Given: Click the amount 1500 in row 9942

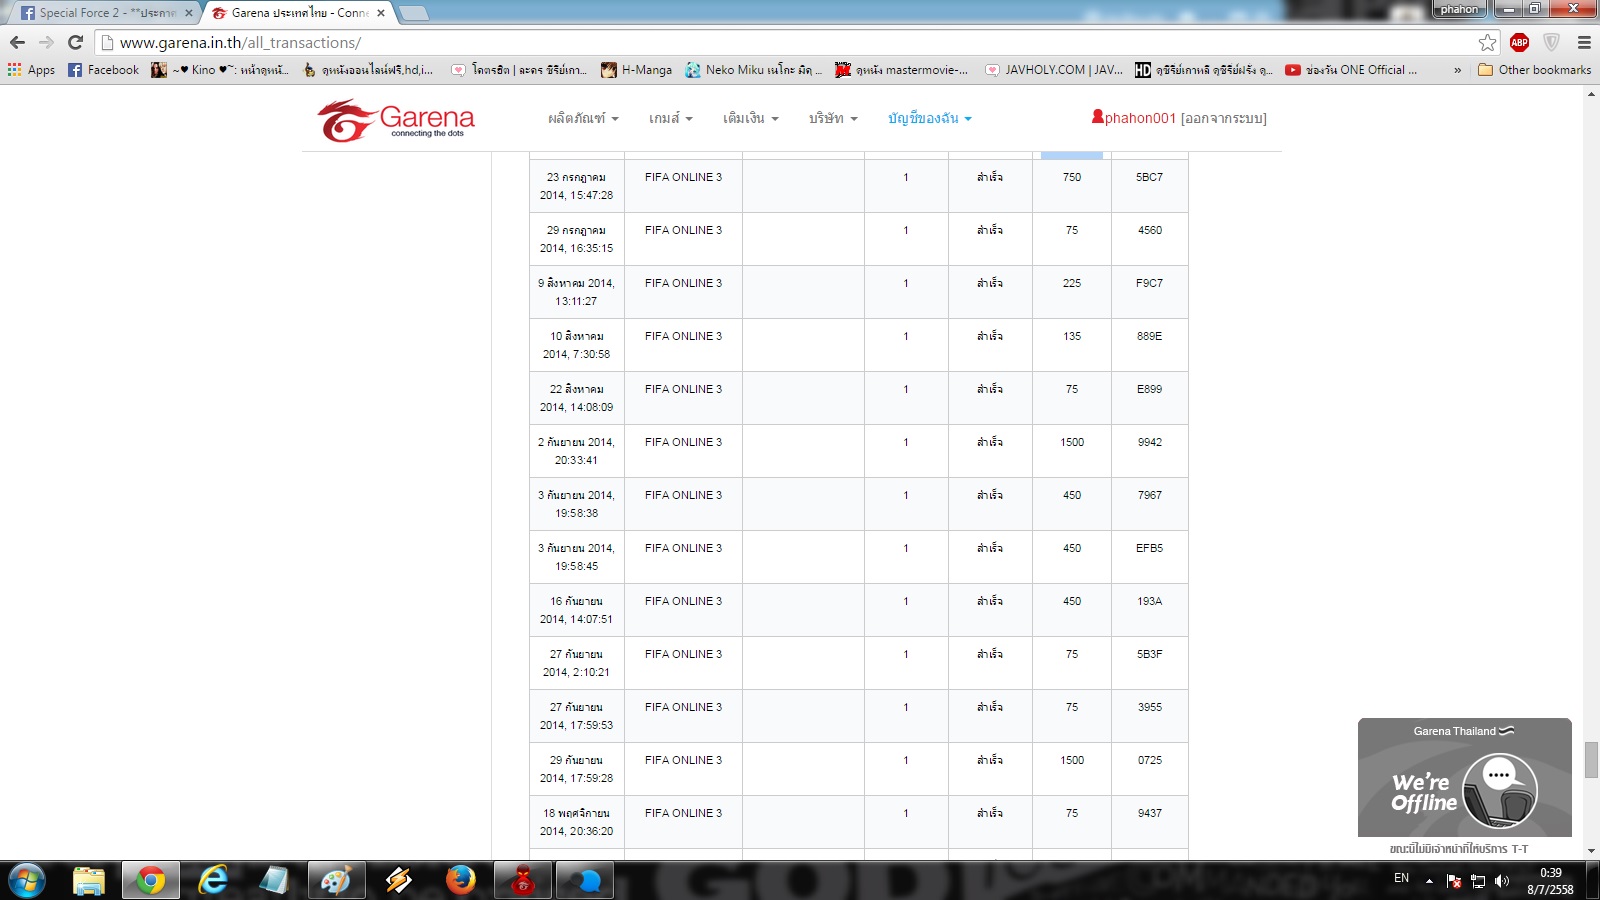Looking at the screenshot, I should coord(1072,442).
